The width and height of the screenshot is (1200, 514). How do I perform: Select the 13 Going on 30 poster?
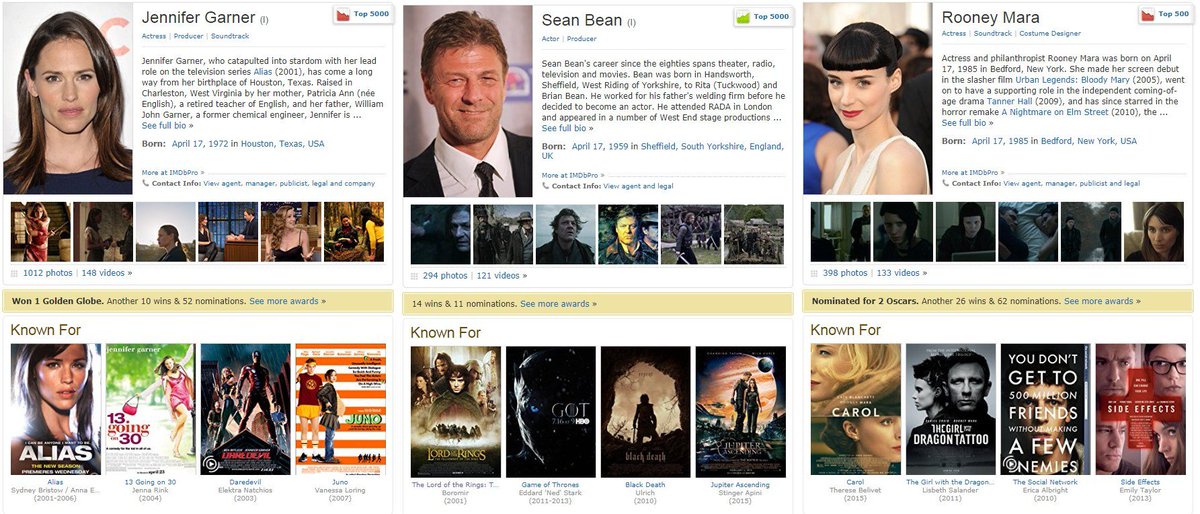tap(150, 410)
